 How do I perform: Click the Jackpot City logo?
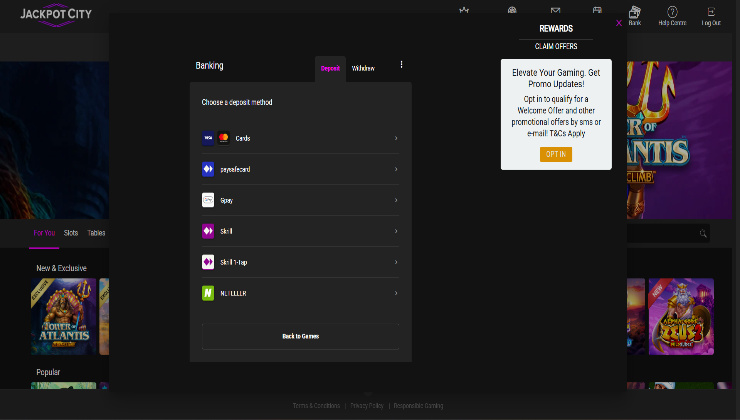[56, 15]
